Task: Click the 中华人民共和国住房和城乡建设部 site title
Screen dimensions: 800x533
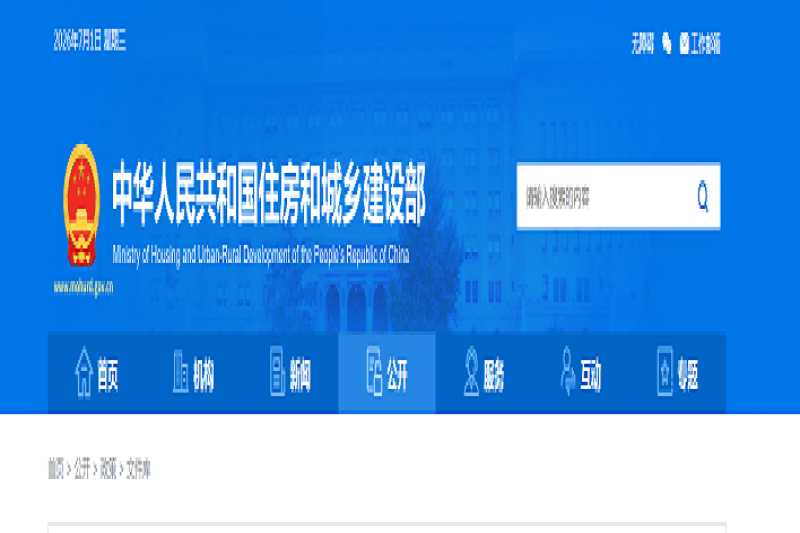Action: click(x=269, y=193)
